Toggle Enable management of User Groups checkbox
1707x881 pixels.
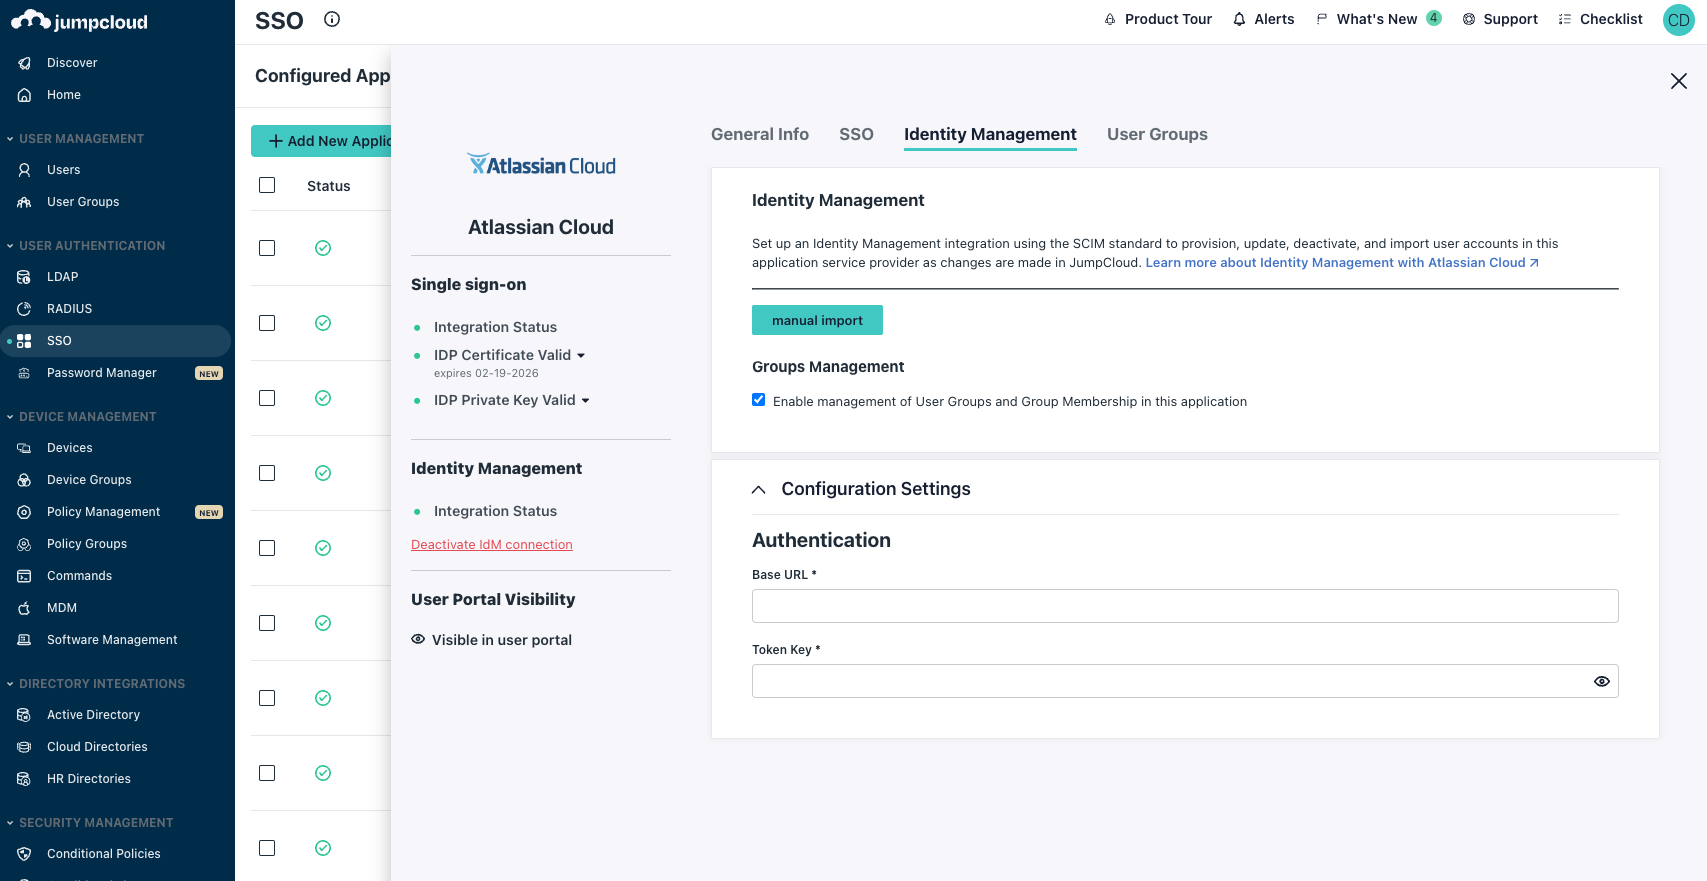tap(759, 400)
